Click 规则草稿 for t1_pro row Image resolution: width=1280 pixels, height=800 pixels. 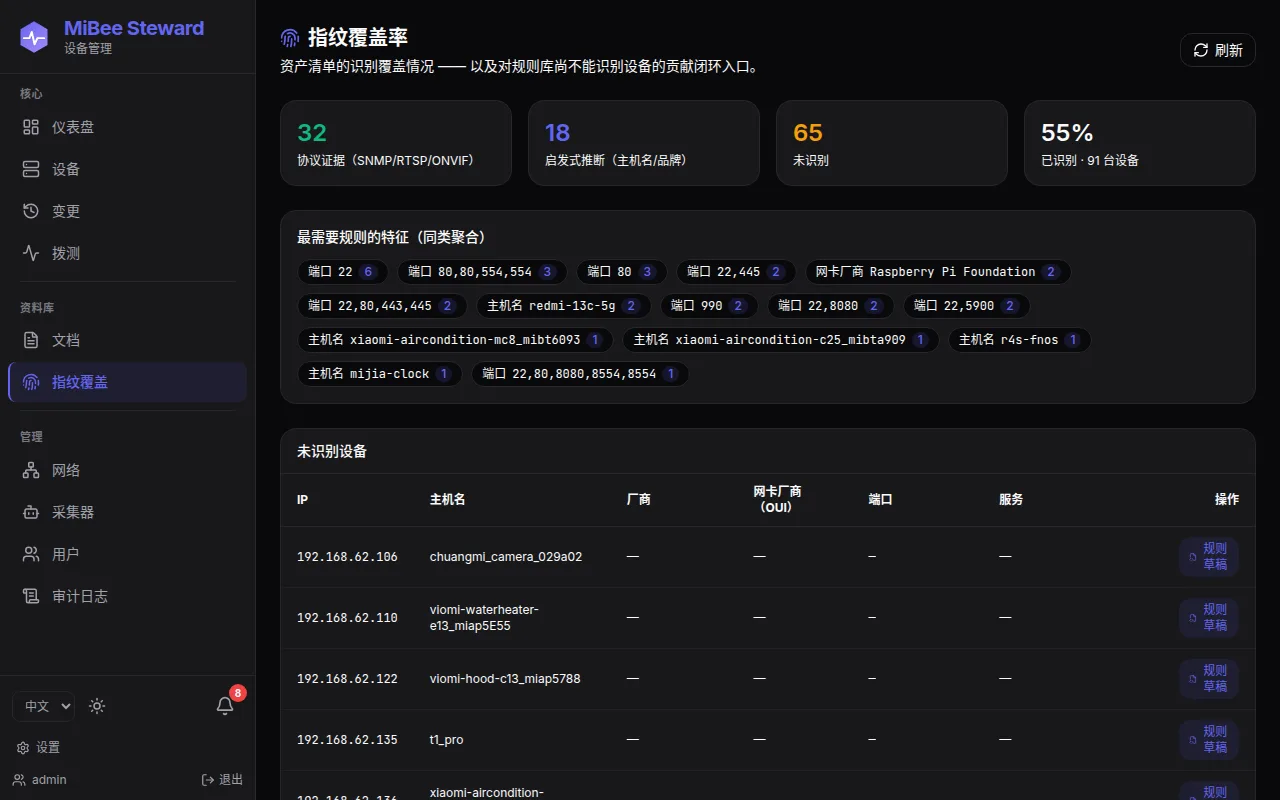pos(1208,740)
